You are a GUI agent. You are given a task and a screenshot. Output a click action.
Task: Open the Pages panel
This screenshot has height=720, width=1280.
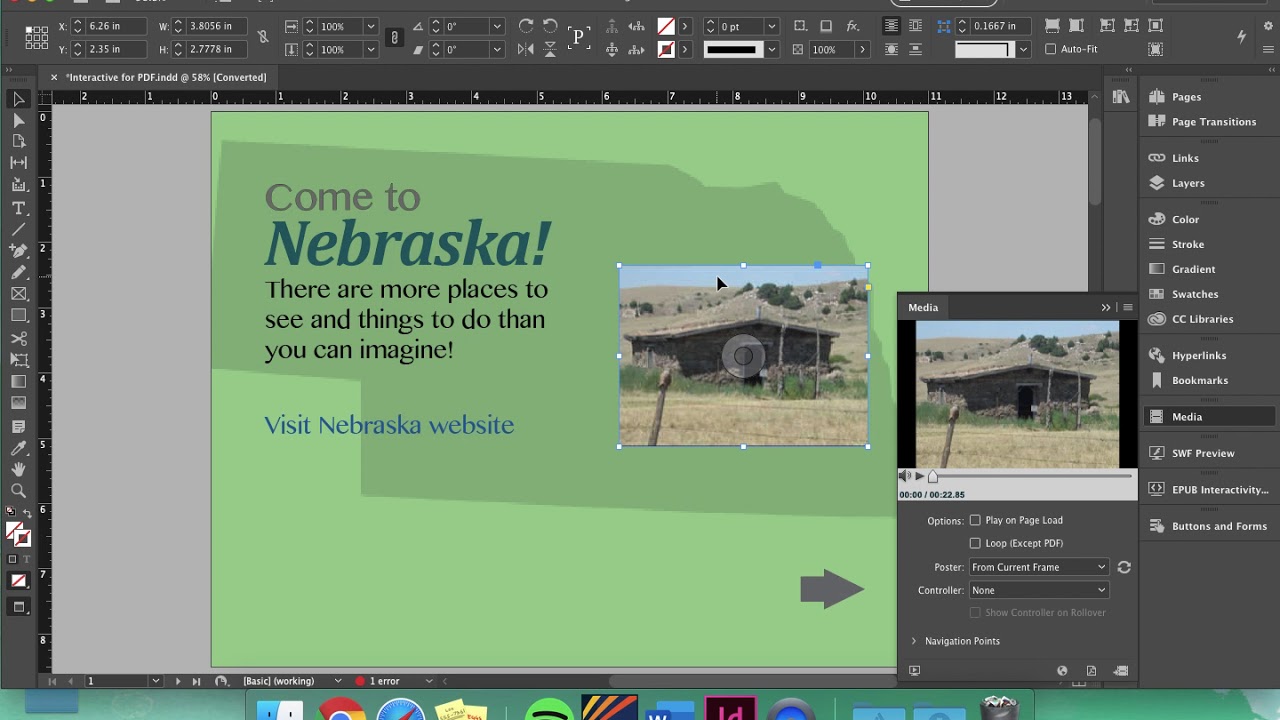1186,97
